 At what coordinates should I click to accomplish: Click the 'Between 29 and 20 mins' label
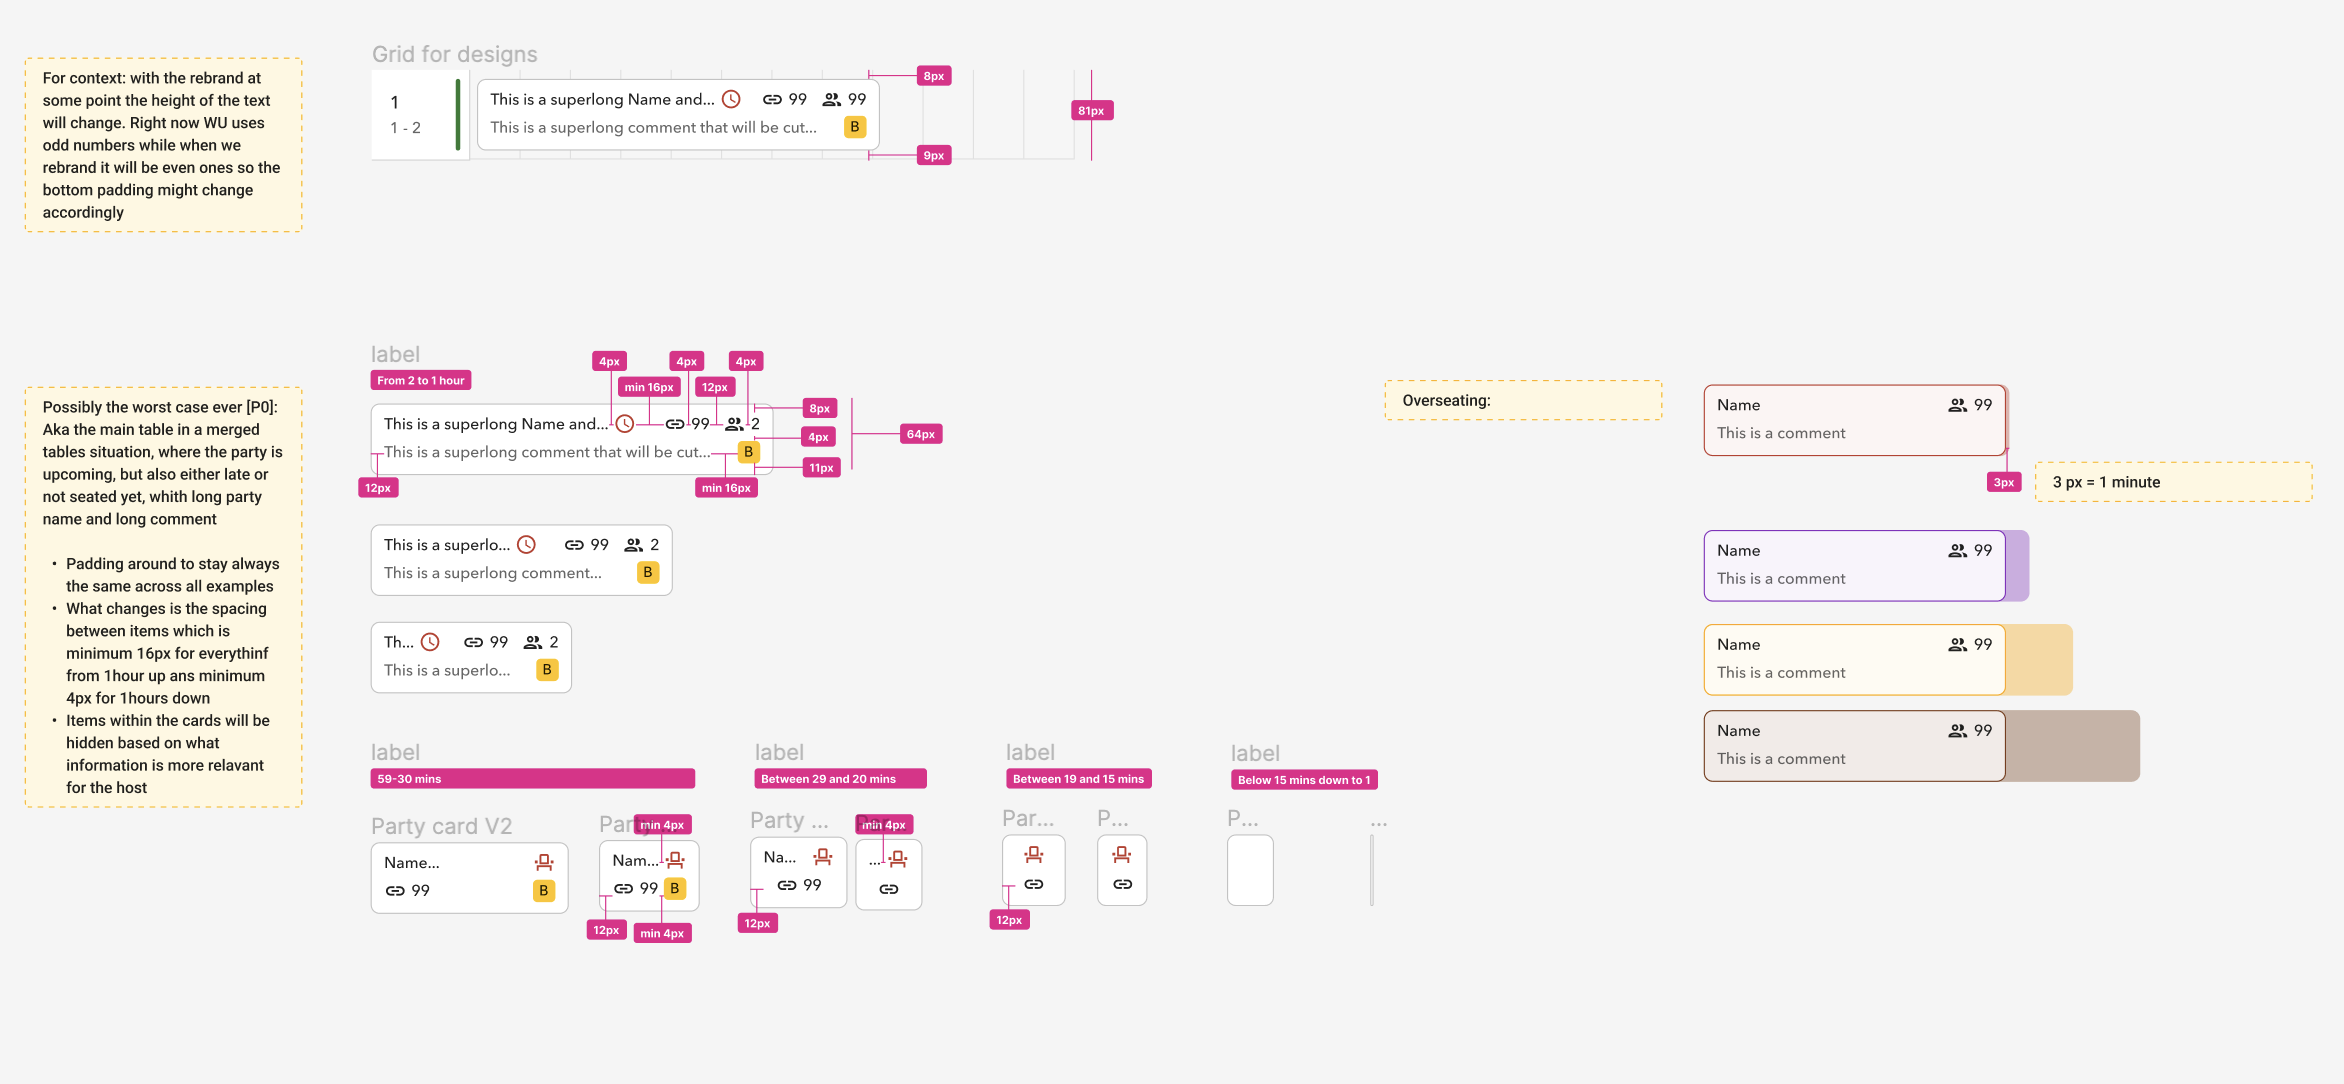(x=840, y=779)
